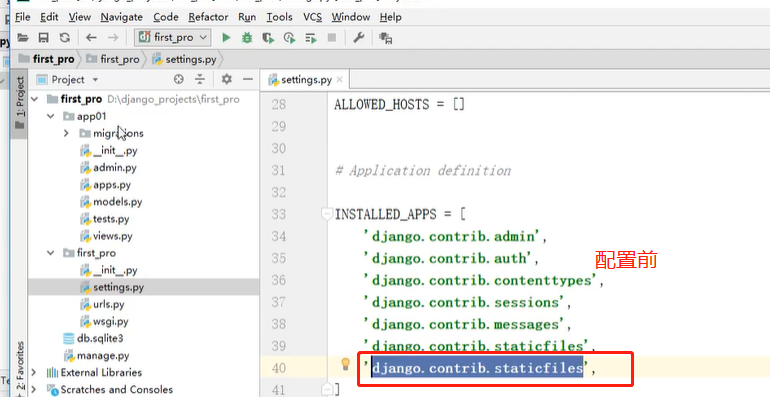770x397 pixels.
Task: Hide the Project panel with minus icon
Action: tap(248, 79)
